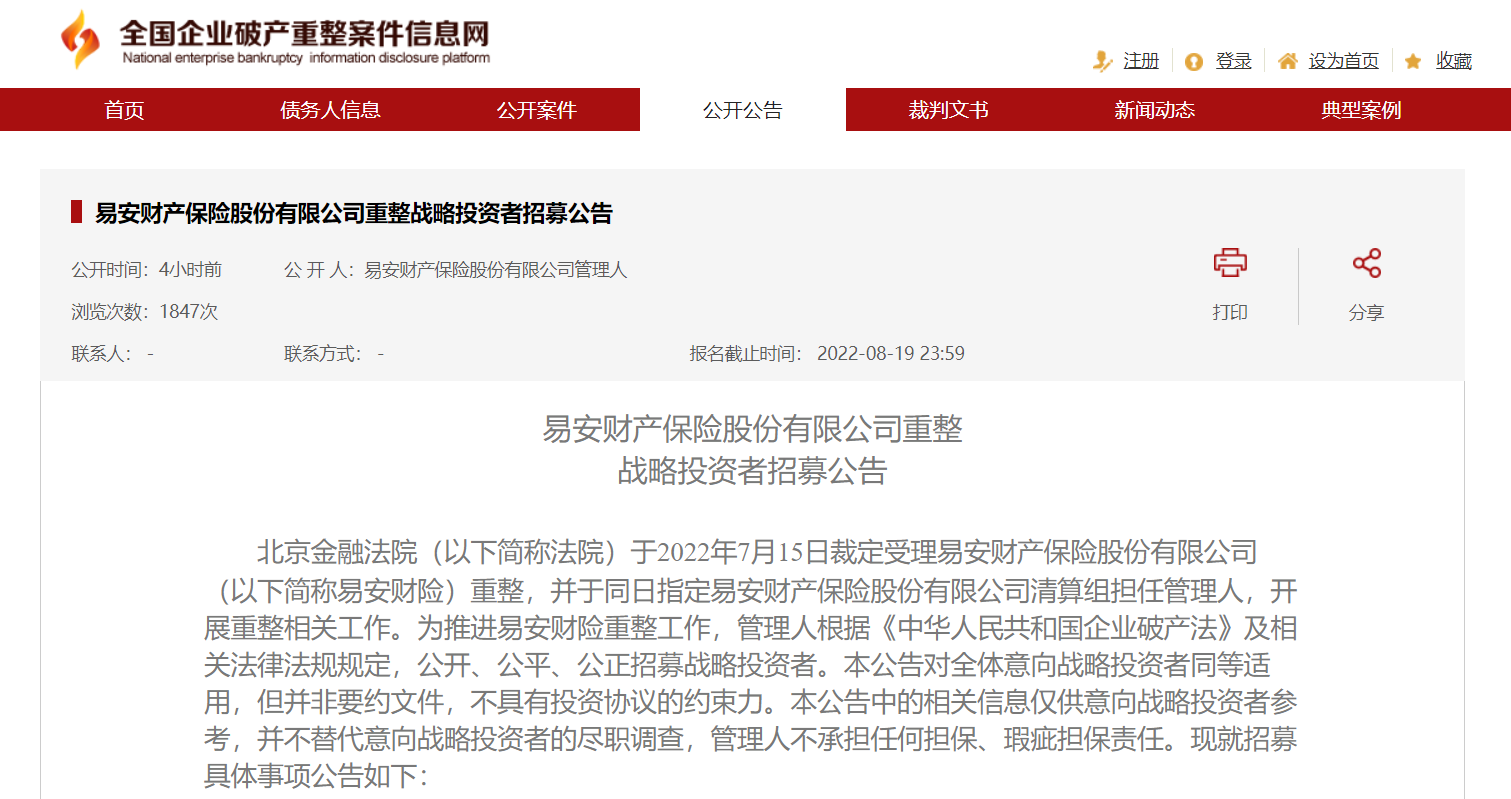
Task: Open the 登录 login link
Action: [x=1233, y=61]
